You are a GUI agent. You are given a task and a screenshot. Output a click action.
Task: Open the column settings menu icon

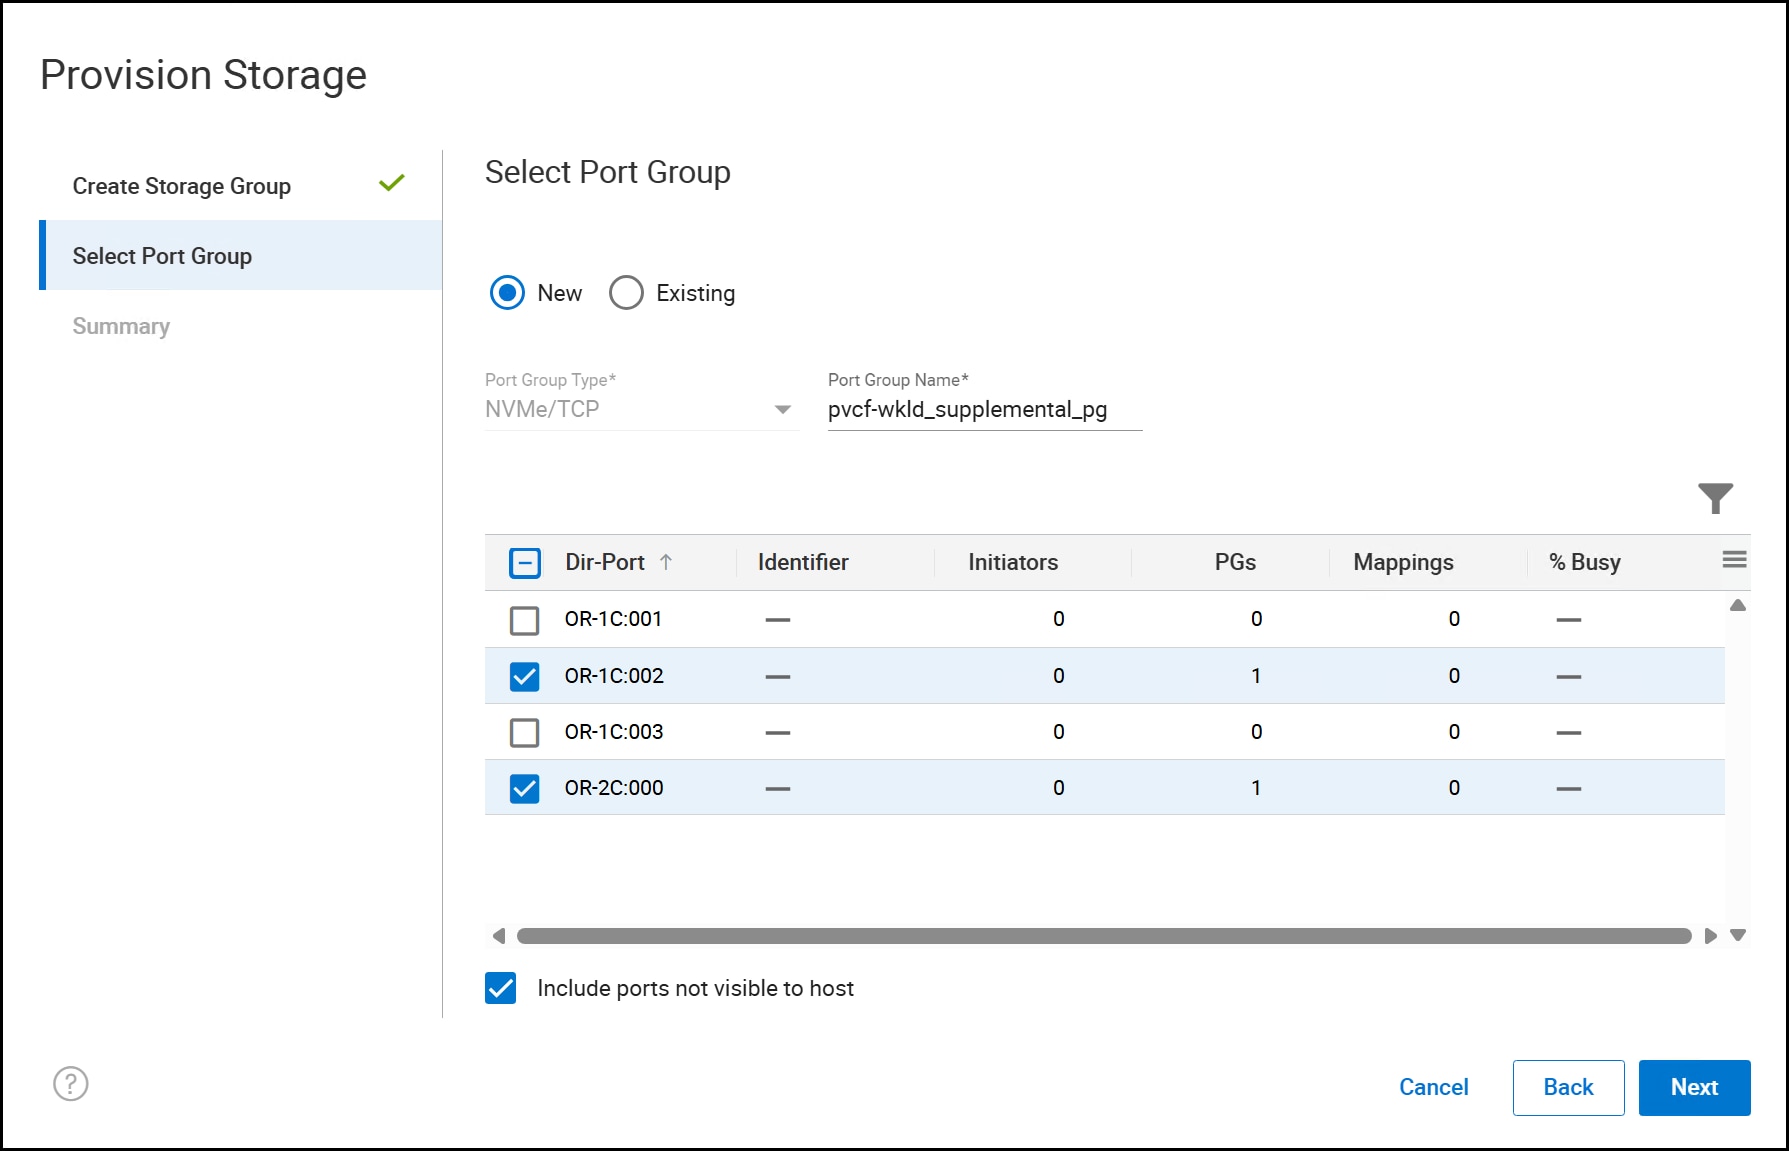tap(1734, 560)
